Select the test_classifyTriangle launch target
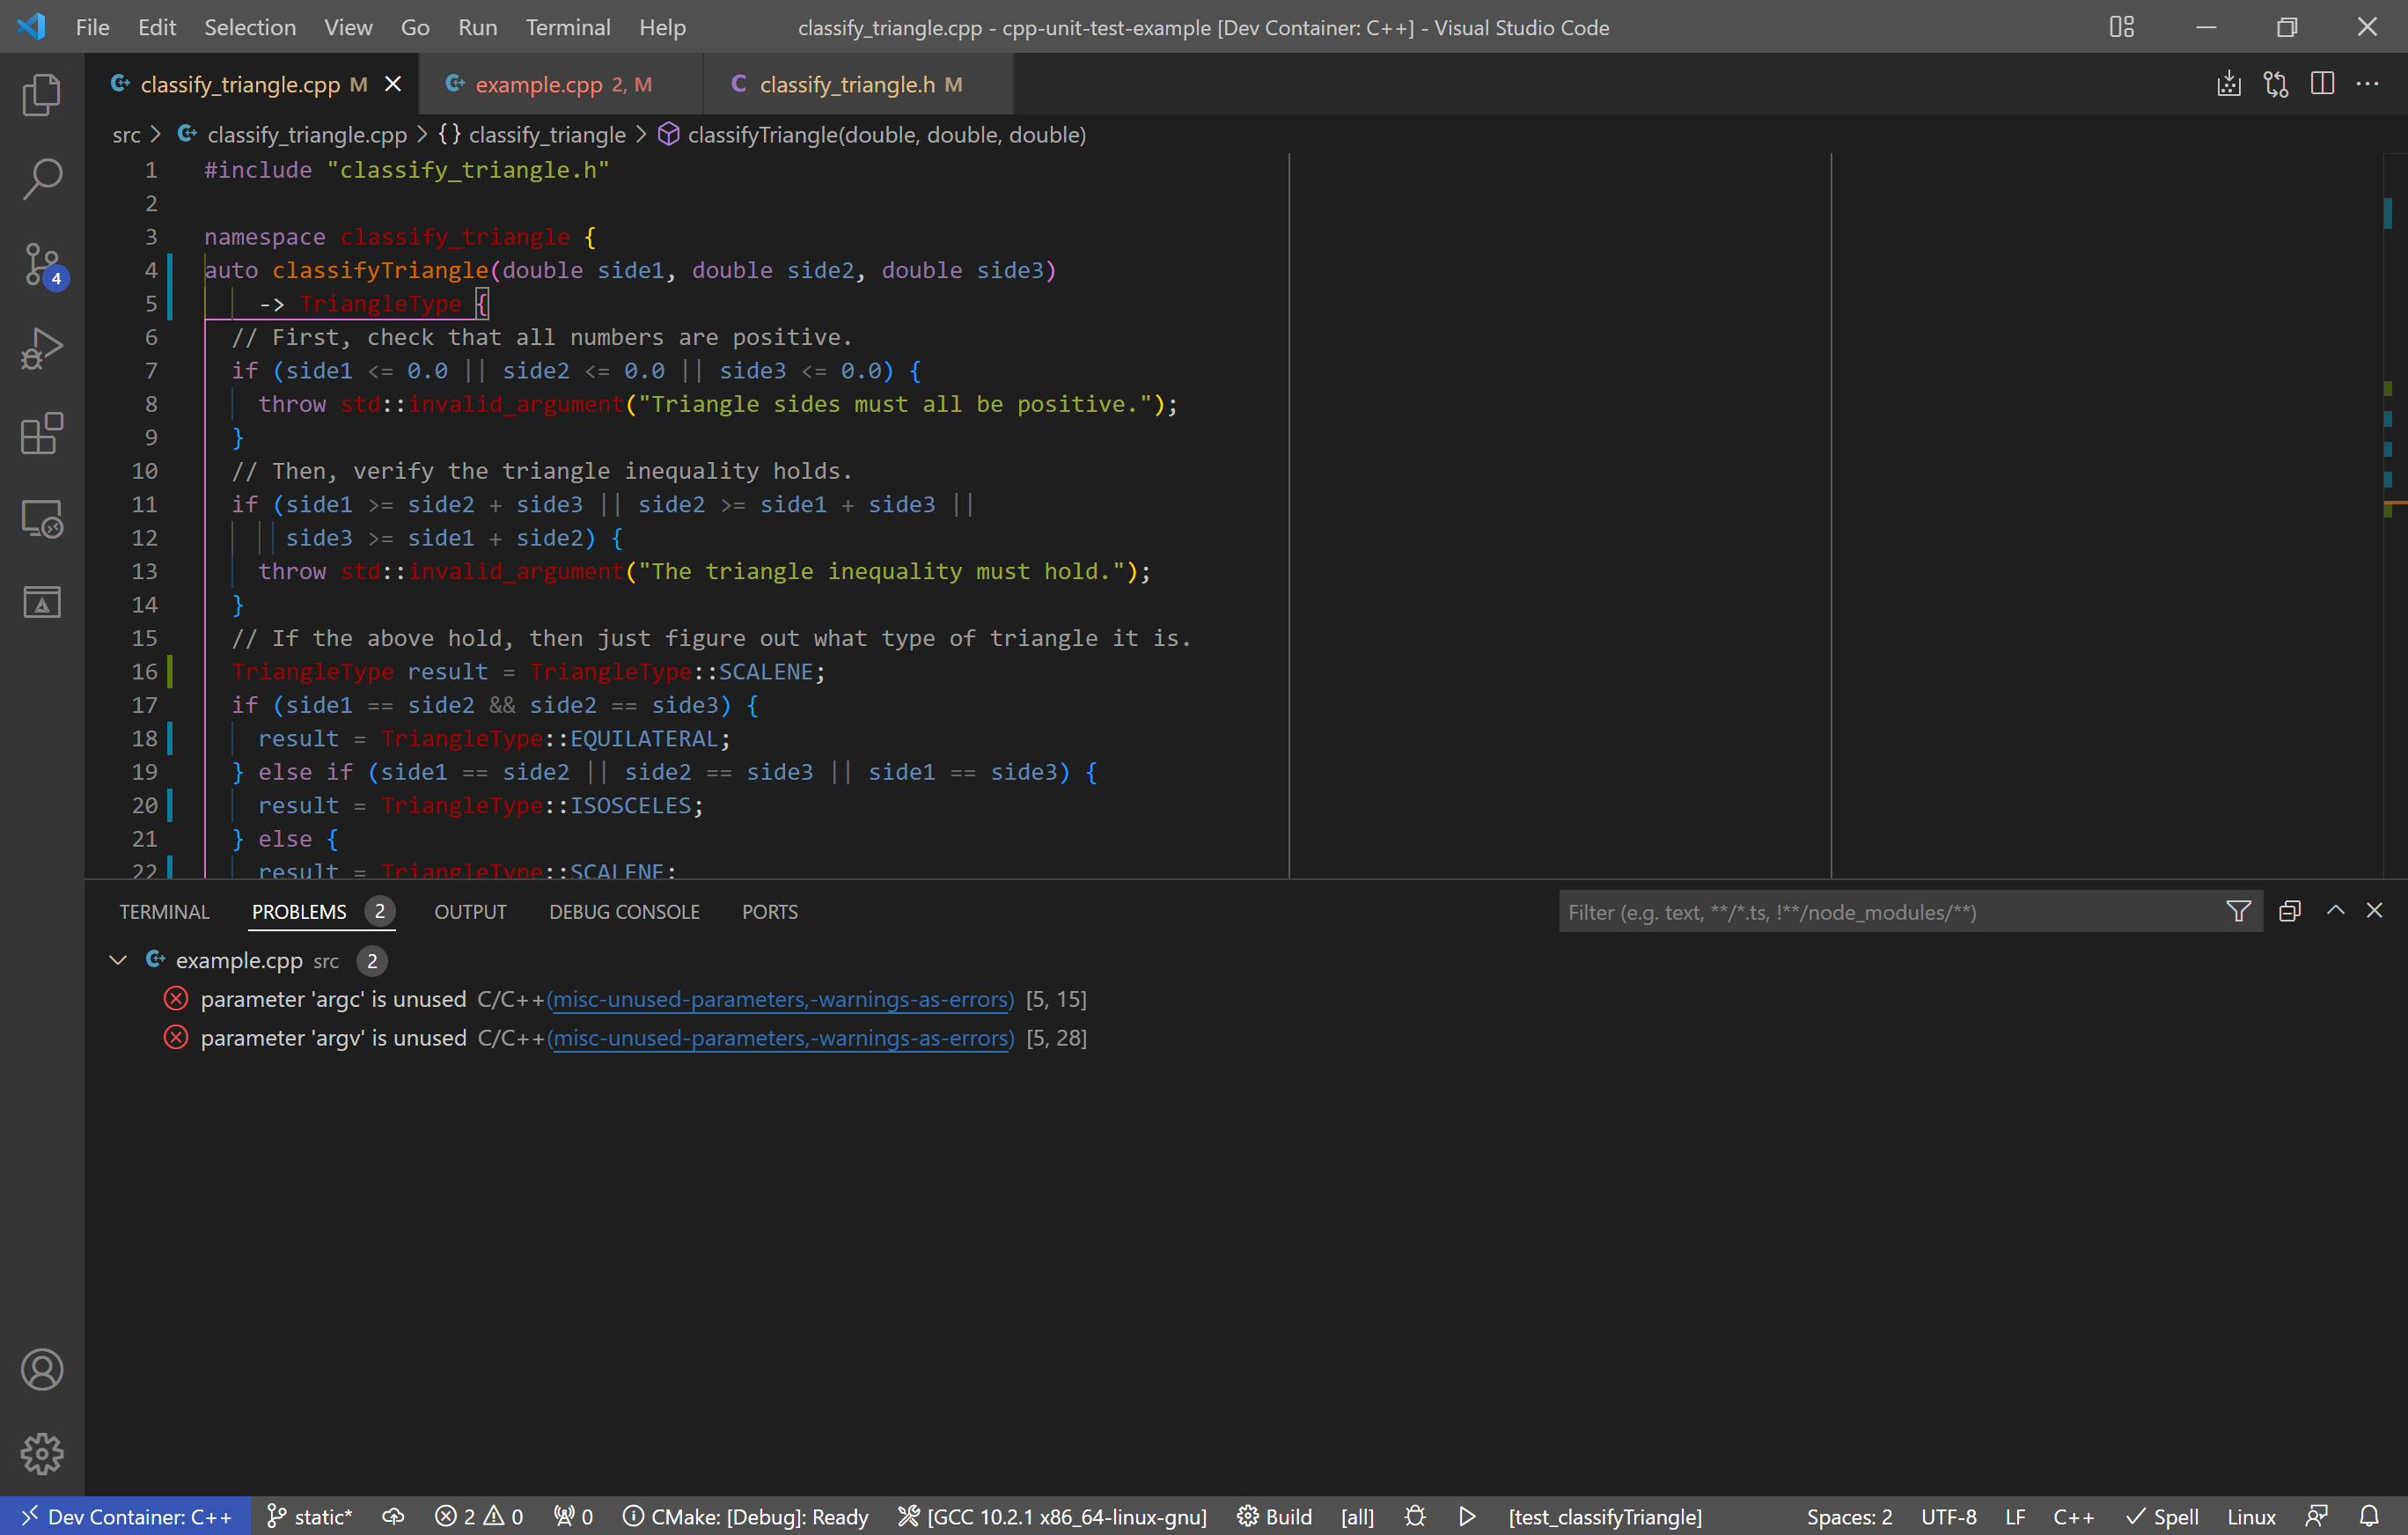The image size is (2408, 1535). 1605,1516
